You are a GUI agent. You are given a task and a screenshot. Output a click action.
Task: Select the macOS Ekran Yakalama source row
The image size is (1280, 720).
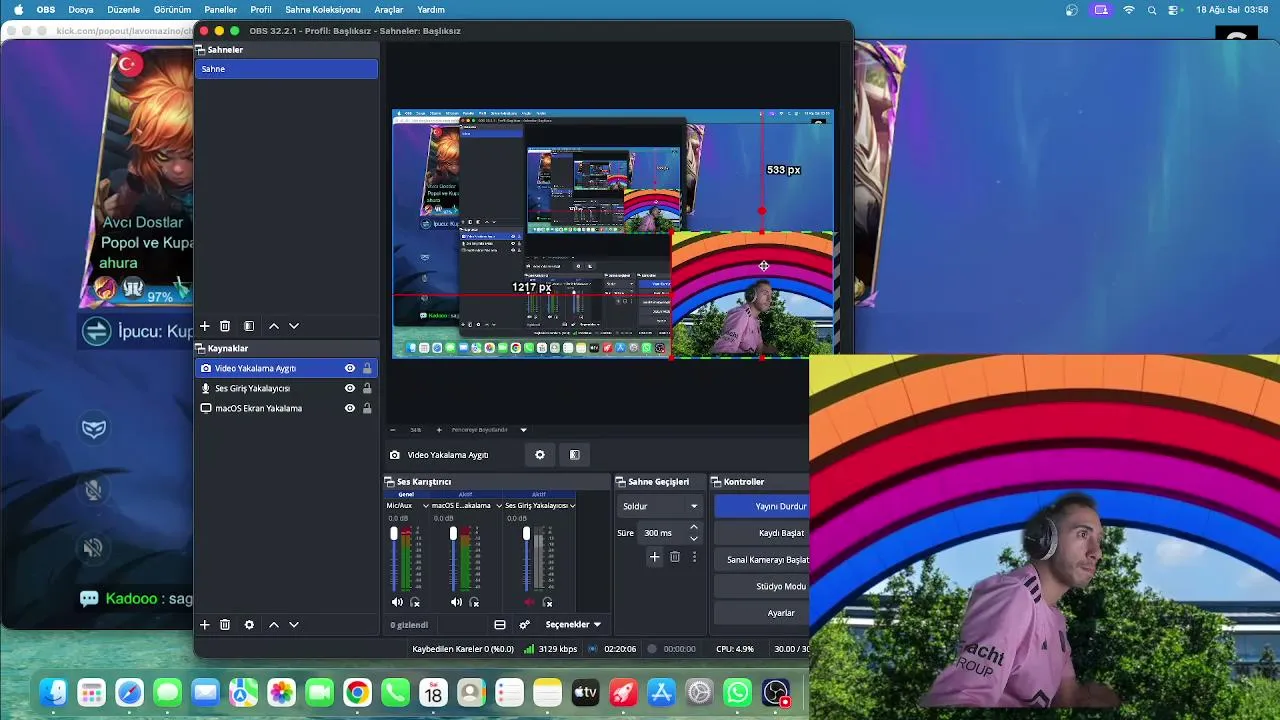point(286,408)
